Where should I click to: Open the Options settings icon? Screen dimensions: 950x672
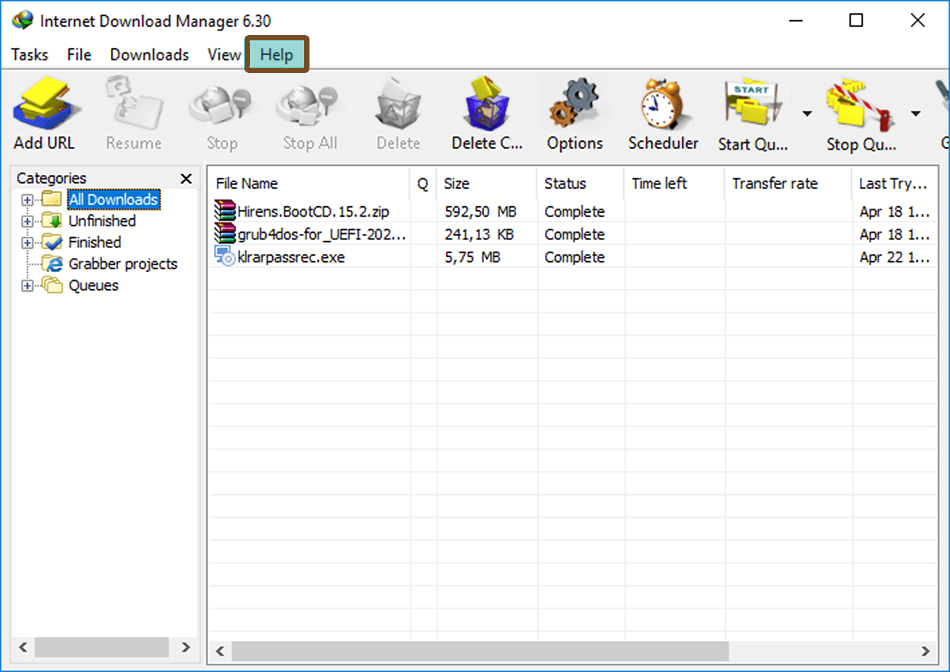[574, 110]
